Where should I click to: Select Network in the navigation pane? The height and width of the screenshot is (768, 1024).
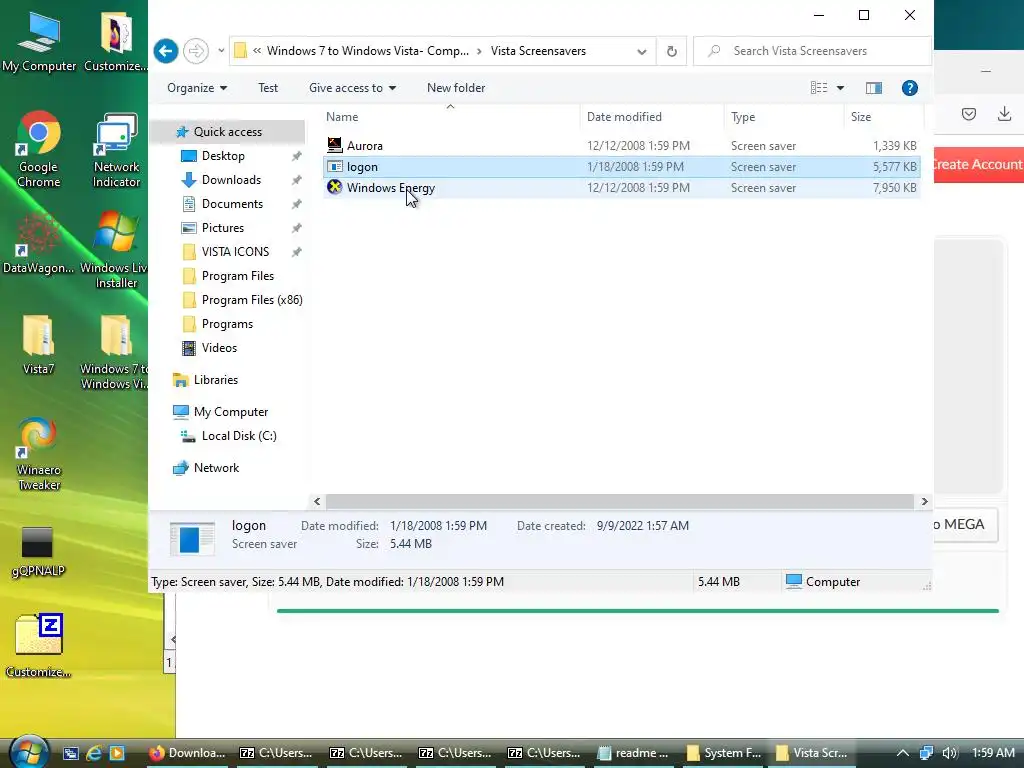(x=216, y=468)
